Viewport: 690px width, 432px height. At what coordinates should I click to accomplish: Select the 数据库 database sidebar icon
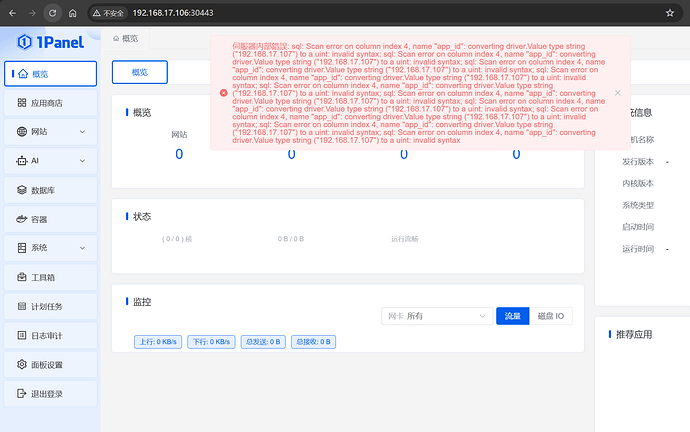[x=22, y=190]
